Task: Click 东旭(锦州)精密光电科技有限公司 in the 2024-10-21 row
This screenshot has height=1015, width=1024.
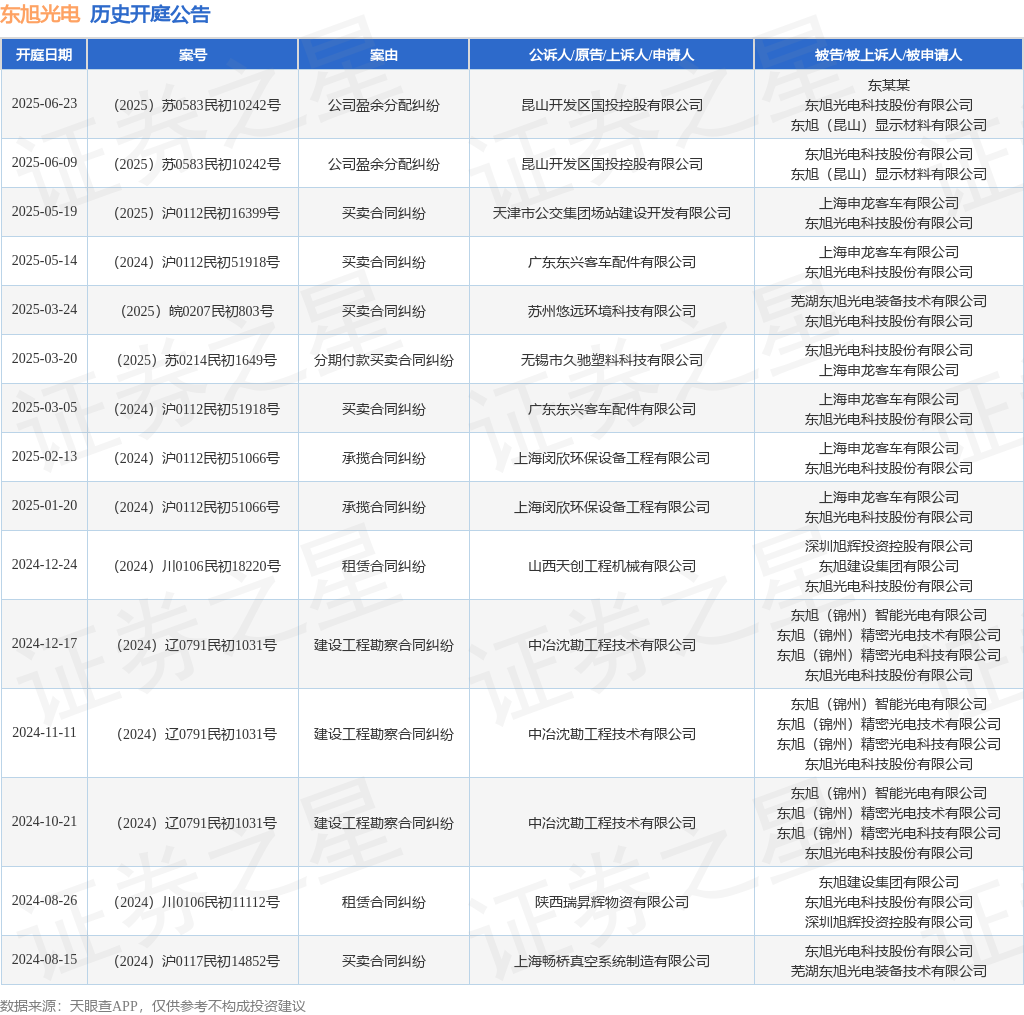Action: pyautogui.click(x=888, y=833)
